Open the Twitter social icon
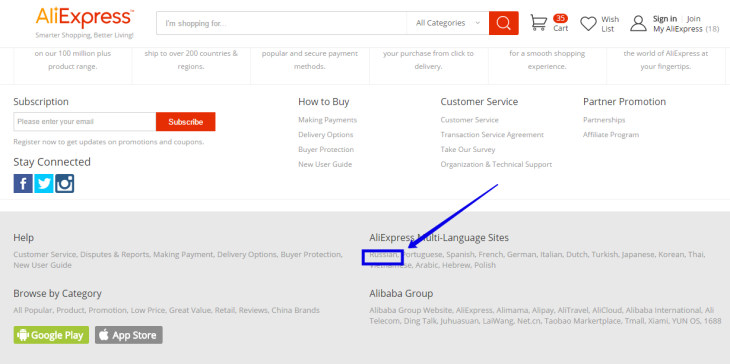Viewport: 730px width, 364px height. point(44,183)
